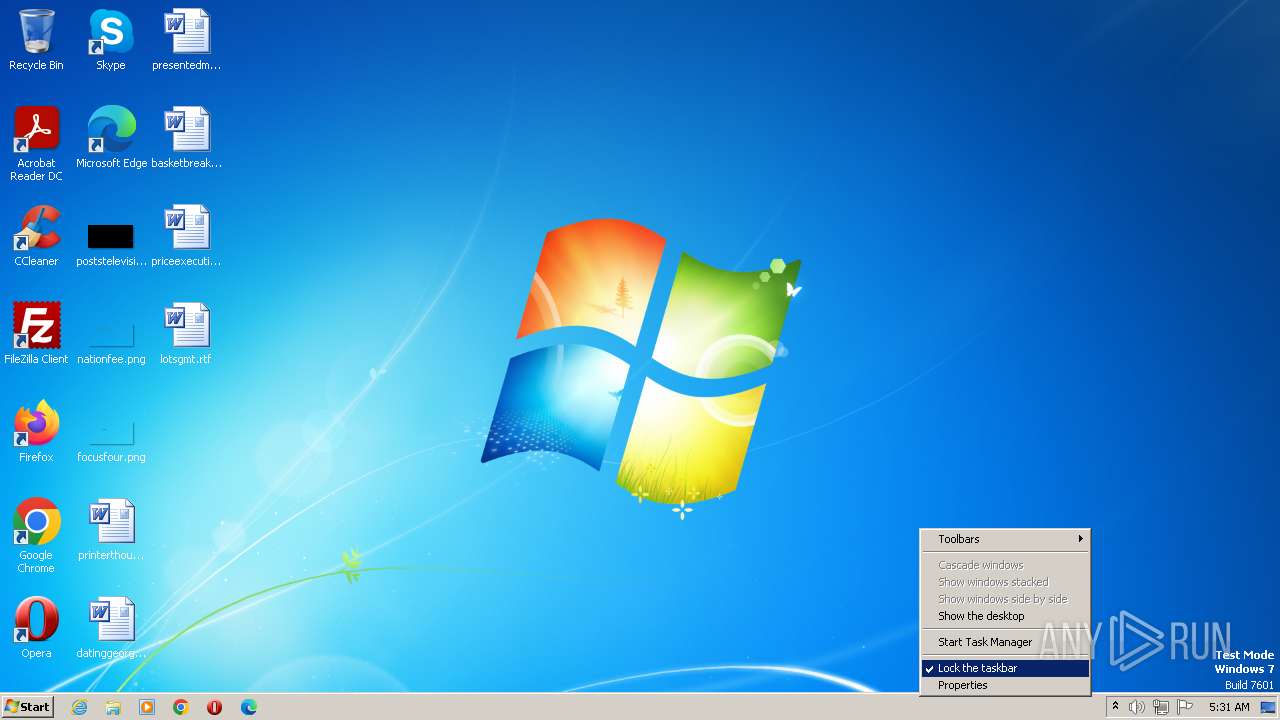
Task: Click the disabled Cascade windows entry
Action: coord(1005,565)
